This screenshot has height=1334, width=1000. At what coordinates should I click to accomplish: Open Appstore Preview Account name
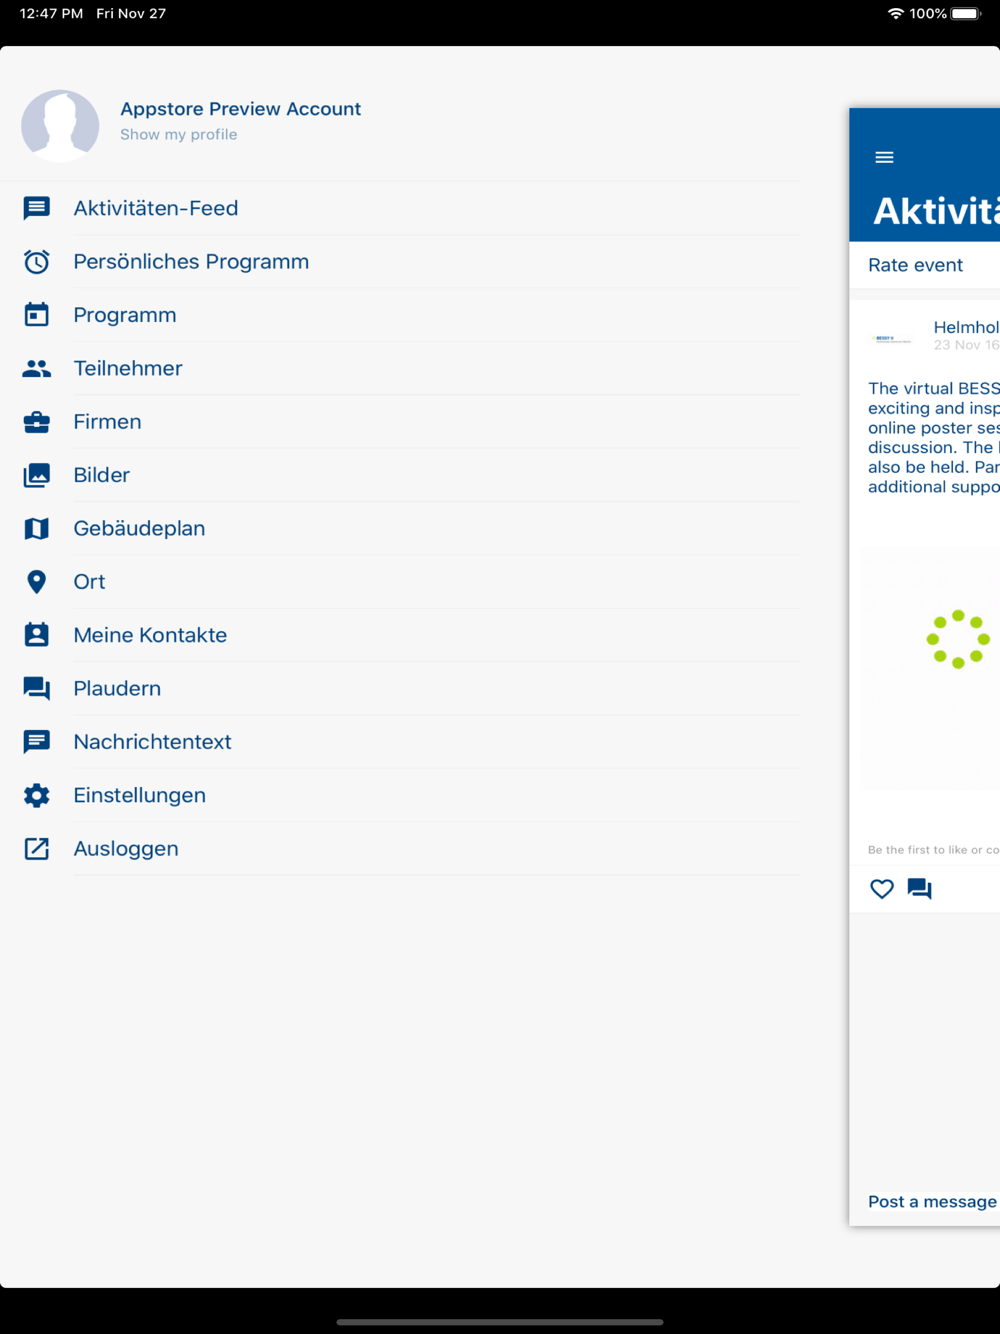pos(240,109)
